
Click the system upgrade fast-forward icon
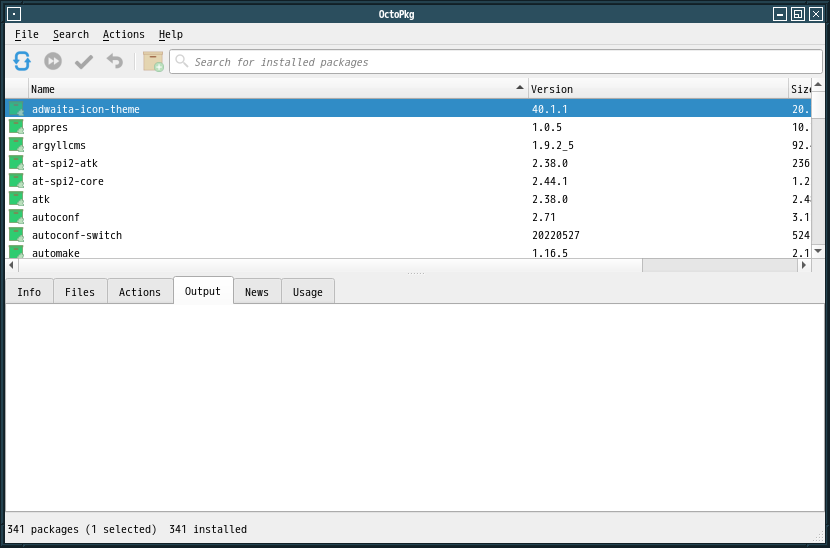[x=53, y=61]
